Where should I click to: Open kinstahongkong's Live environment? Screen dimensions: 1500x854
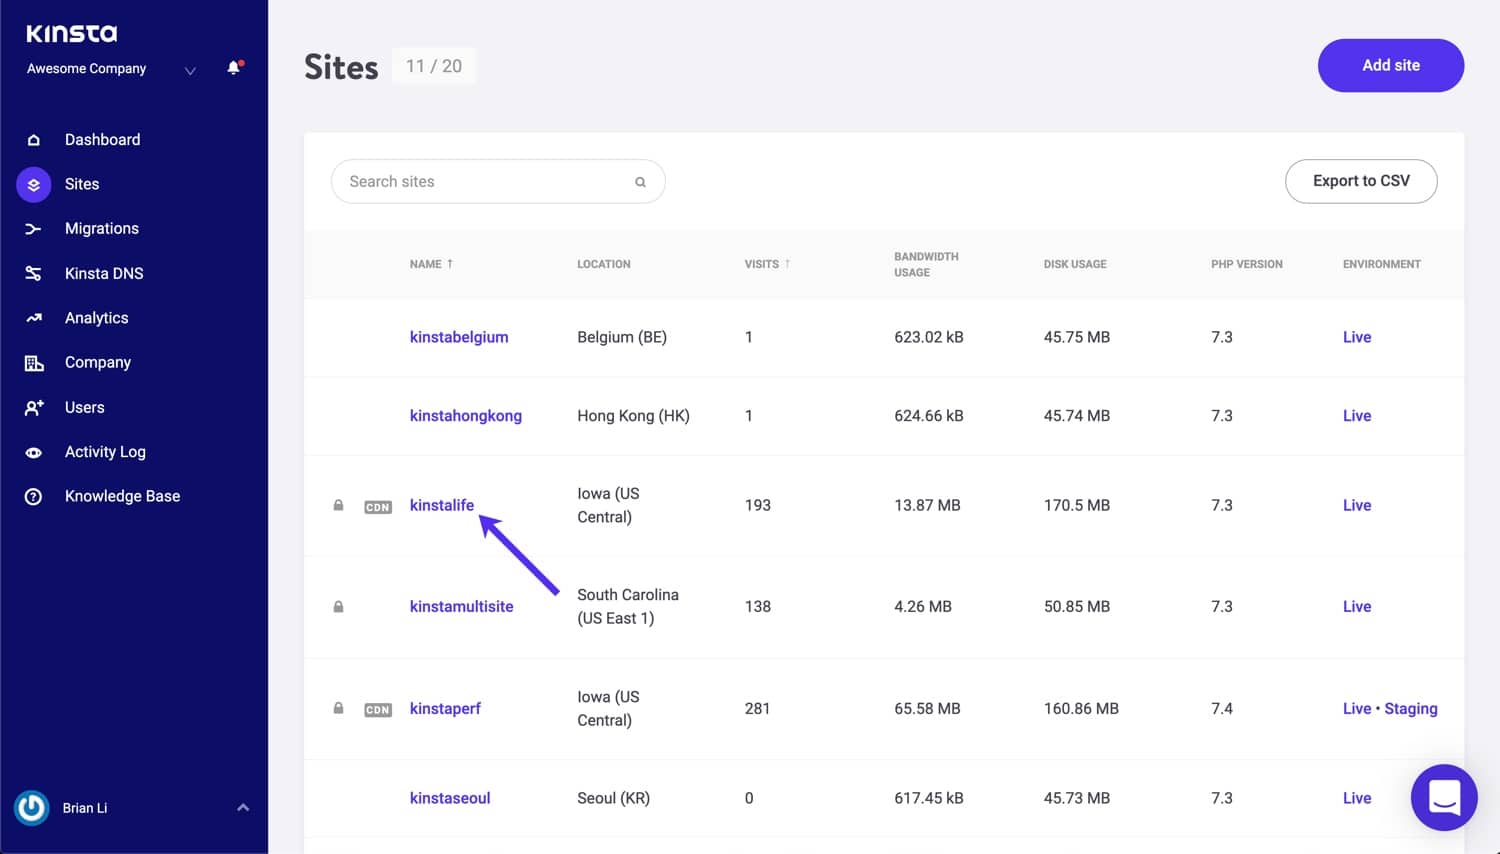[1357, 416]
